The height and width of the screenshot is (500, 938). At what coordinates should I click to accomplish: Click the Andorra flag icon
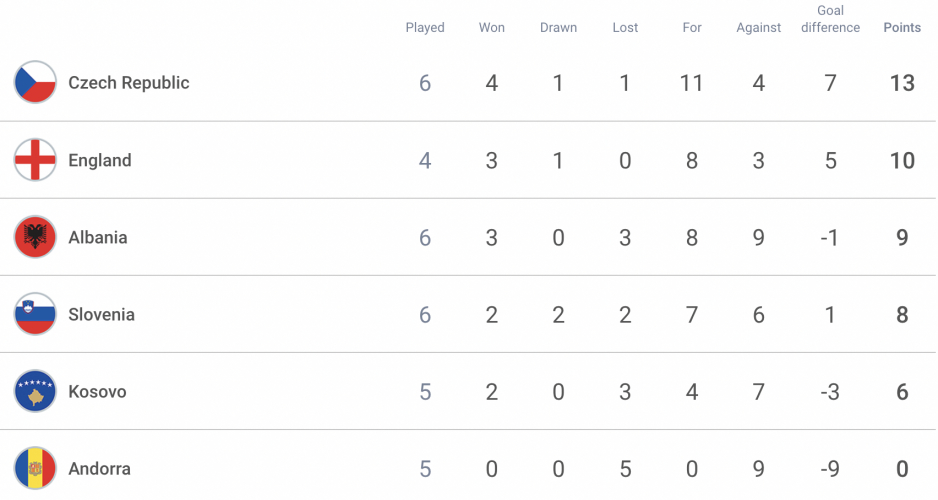[x=35, y=468]
